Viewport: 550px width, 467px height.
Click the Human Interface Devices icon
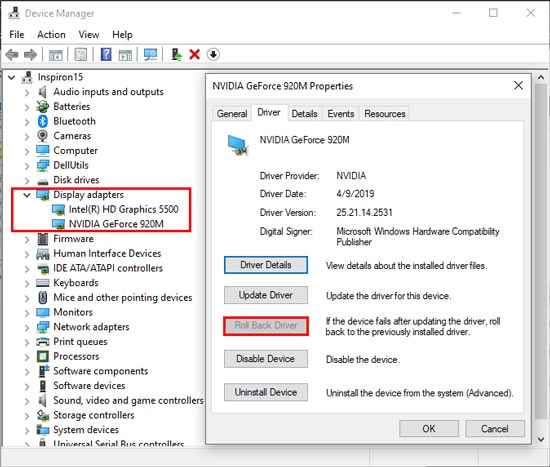point(42,254)
